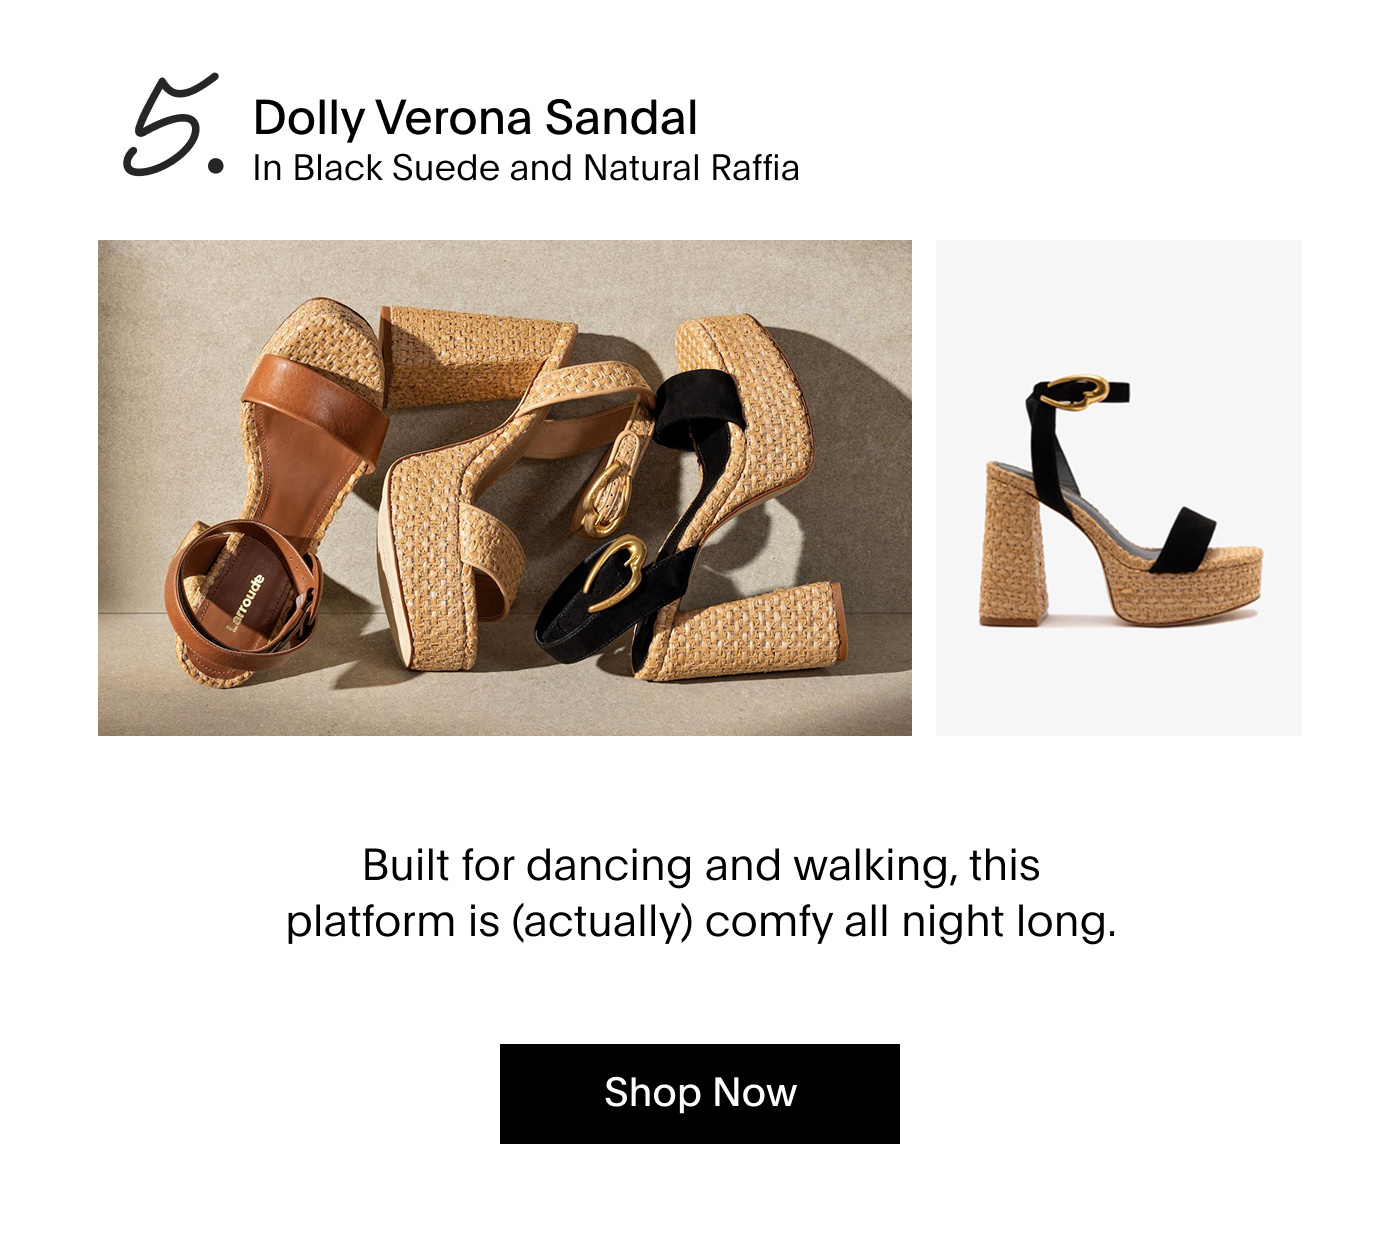
Task: Click the coiled brown leather ankle strap
Action: pyautogui.click(x=243, y=589)
